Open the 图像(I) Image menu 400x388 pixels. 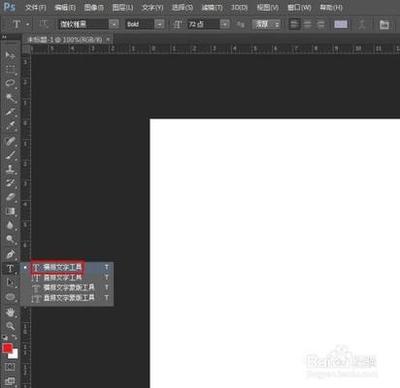tap(94, 7)
